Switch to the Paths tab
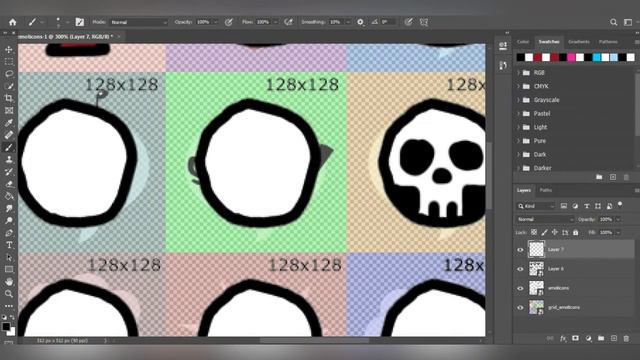Image resolution: width=640 pixels, height=360 pixels. 546,190
